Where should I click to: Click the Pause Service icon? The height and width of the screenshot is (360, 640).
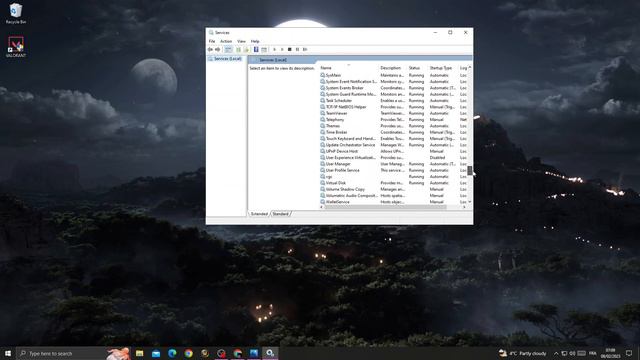tap(297, 49)
